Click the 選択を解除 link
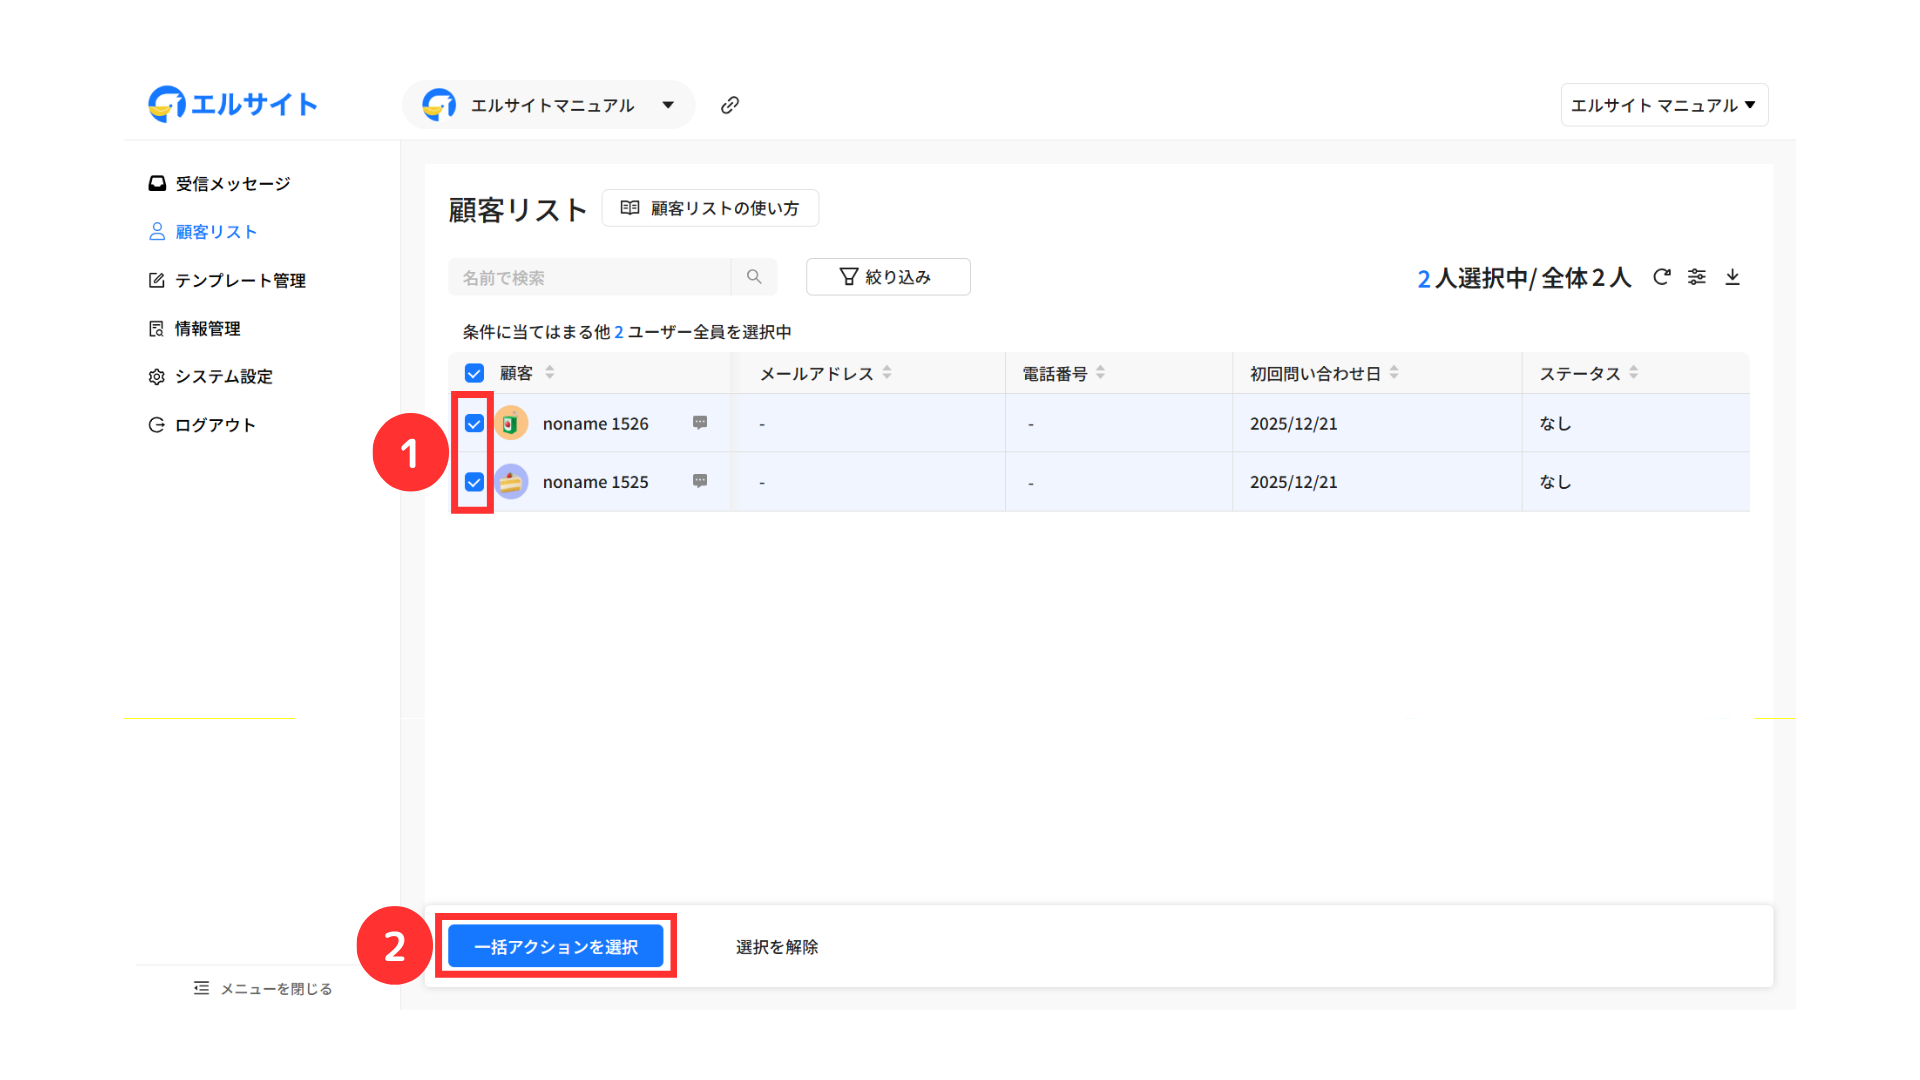The image size is (1920, 1080). (x=777, y=946)
